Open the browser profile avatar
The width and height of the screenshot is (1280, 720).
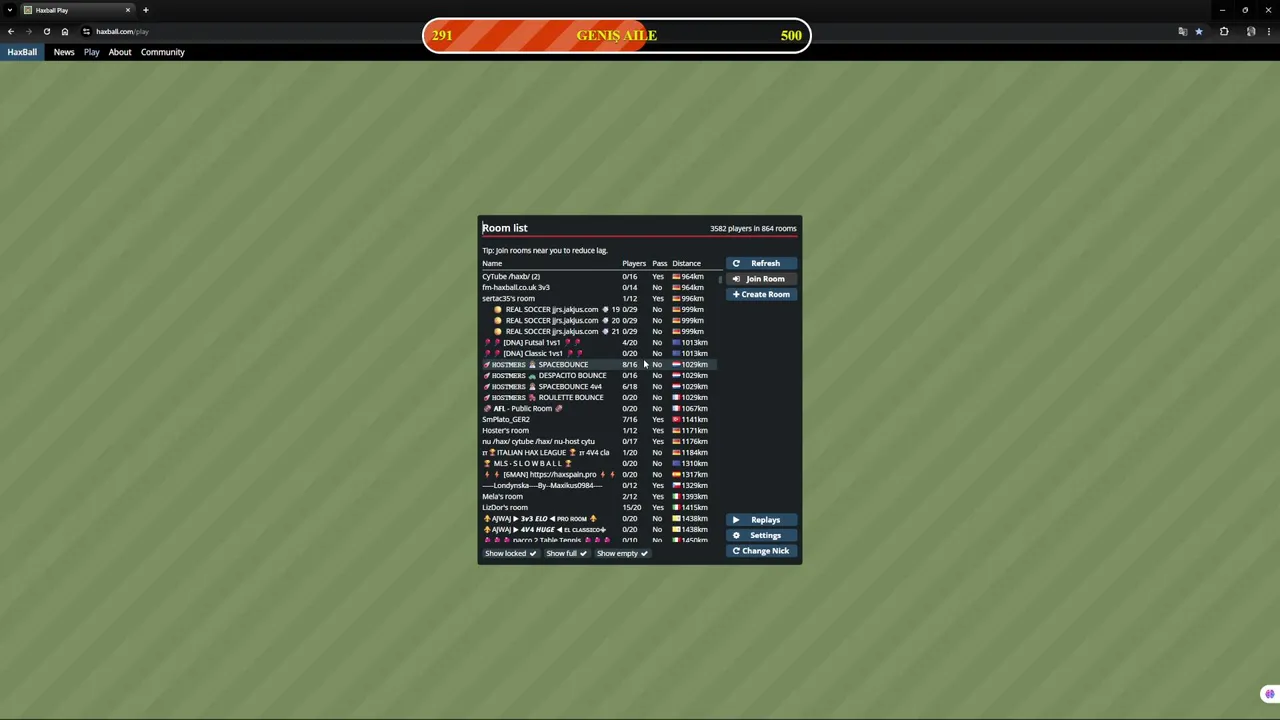1250,31
